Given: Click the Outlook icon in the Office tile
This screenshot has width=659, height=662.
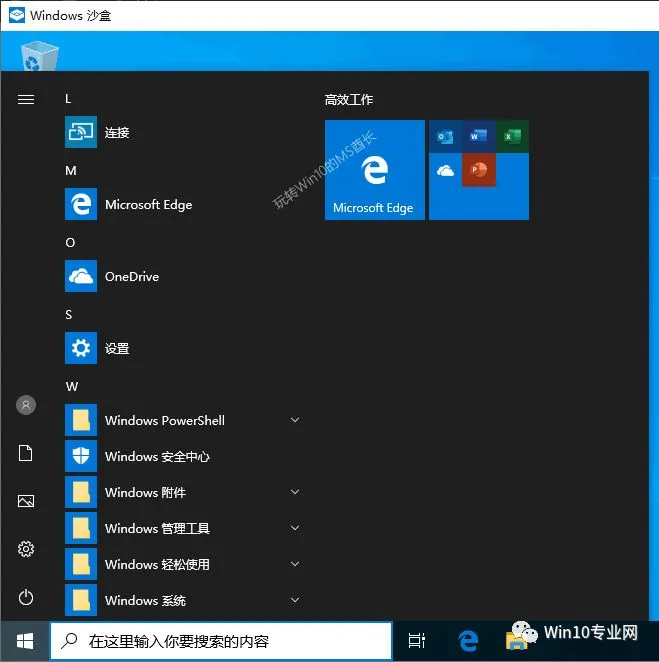Looking at the screenshot, I should (445, 136).
